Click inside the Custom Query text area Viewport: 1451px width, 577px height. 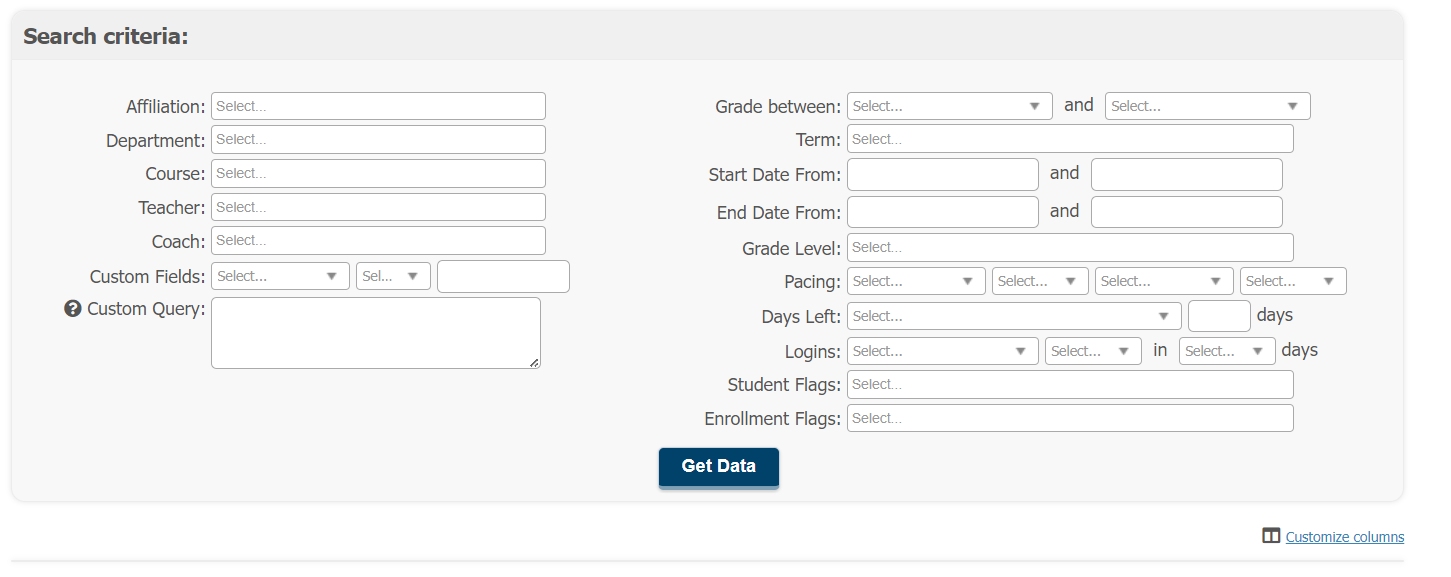pos(376,333)
